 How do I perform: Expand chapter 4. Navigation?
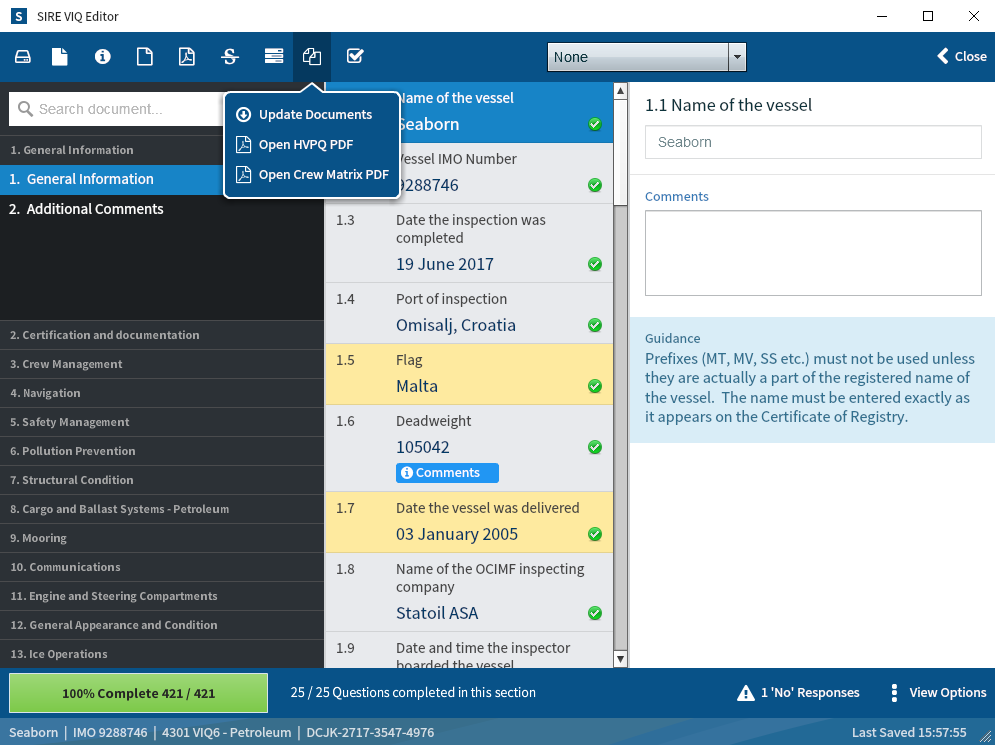[162, 393]
